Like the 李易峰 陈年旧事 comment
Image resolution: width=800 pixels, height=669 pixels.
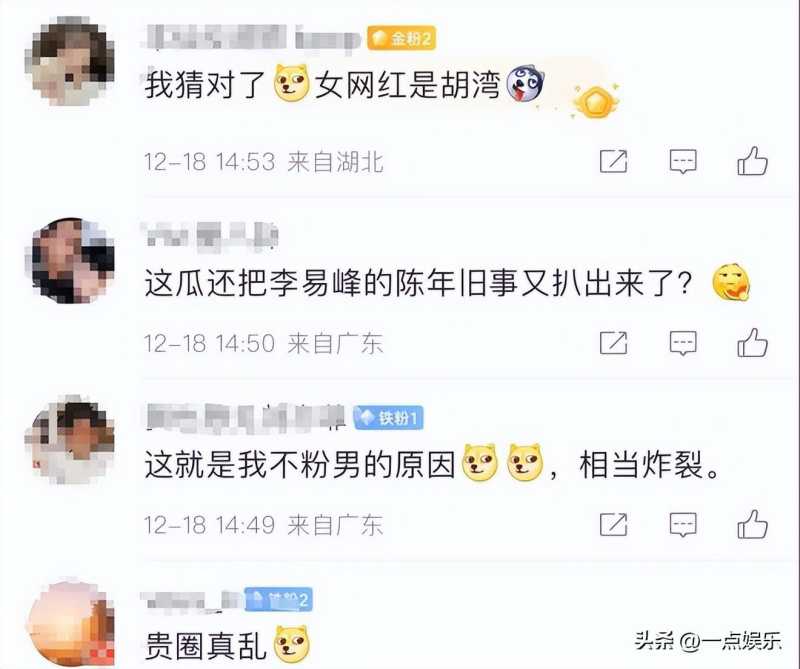(753, 342)
